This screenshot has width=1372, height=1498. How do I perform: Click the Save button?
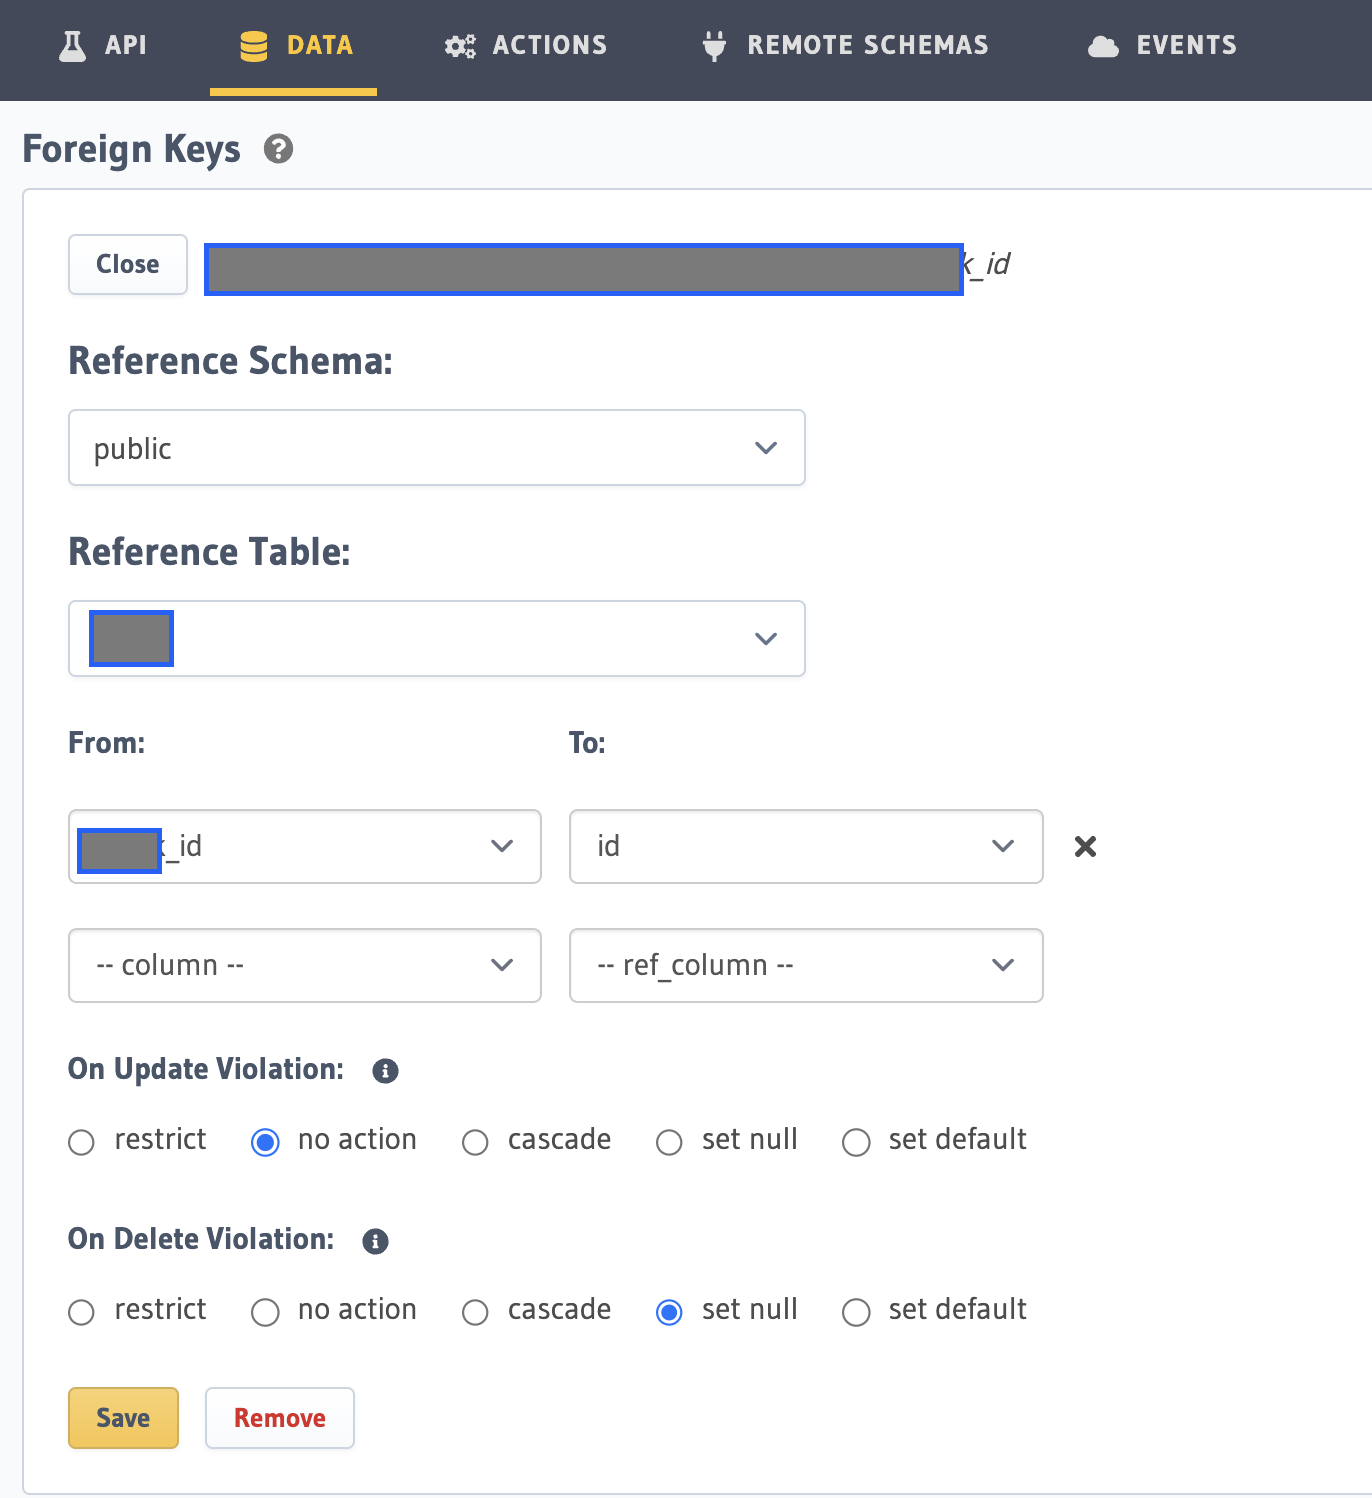pos(123,1417)
